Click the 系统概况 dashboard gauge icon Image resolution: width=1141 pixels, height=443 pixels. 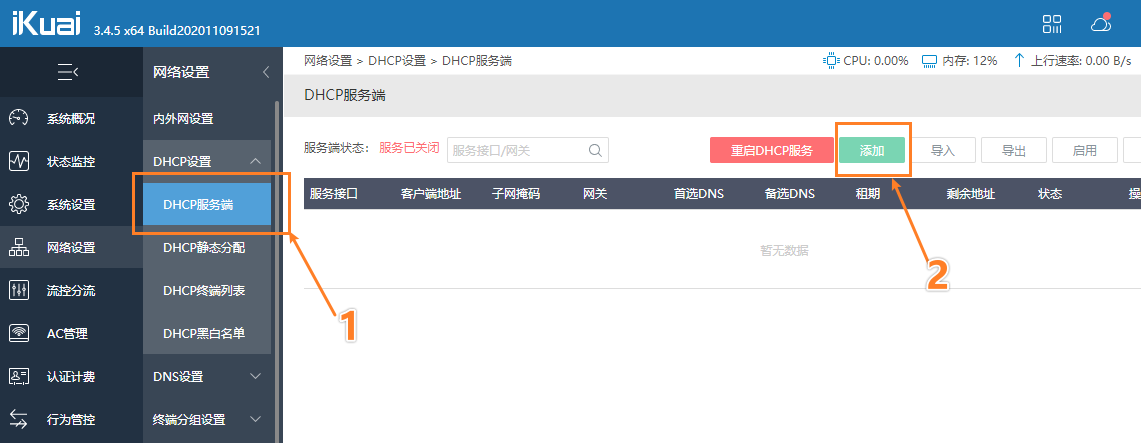(19, 119)
